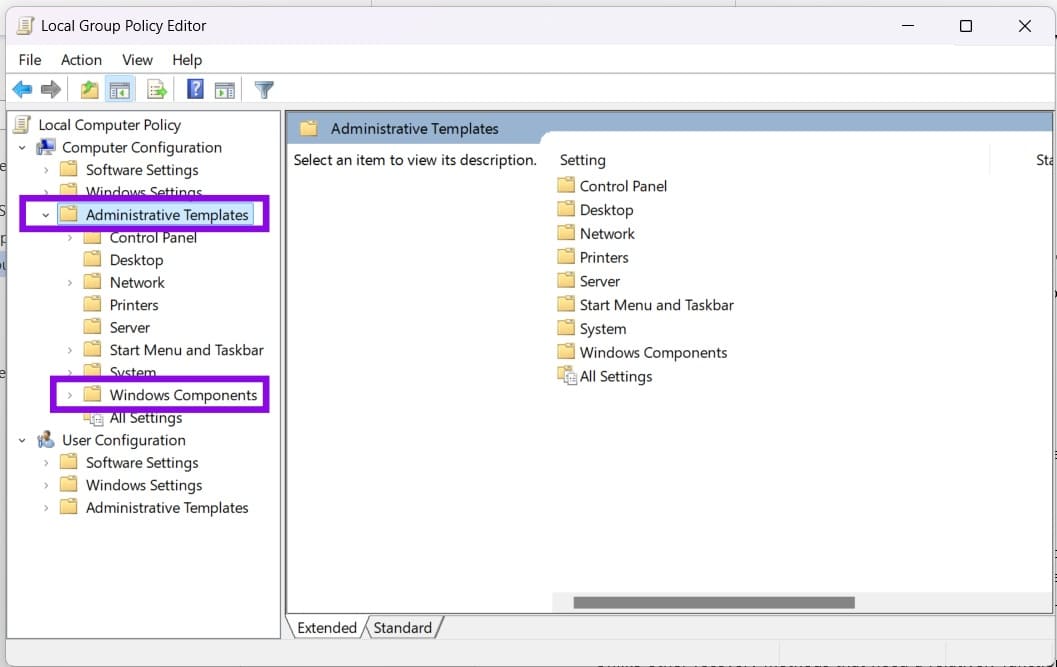The image size is (1057, 667).
Task: Click the Setting column header
Action: pos(582,160)
